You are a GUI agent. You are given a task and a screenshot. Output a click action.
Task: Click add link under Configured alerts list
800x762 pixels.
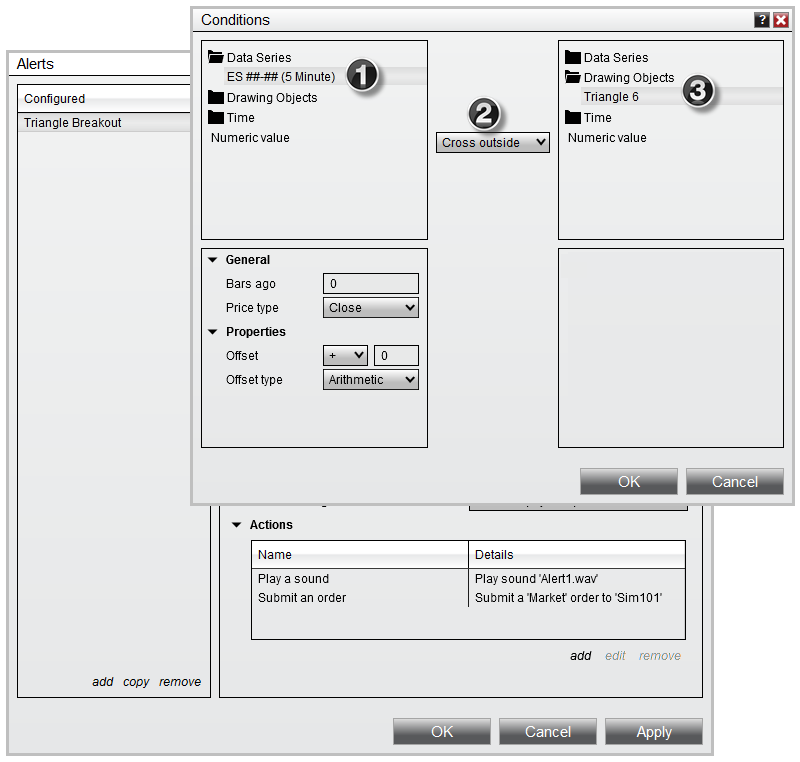pyautogui.click(x=103, y=682)
